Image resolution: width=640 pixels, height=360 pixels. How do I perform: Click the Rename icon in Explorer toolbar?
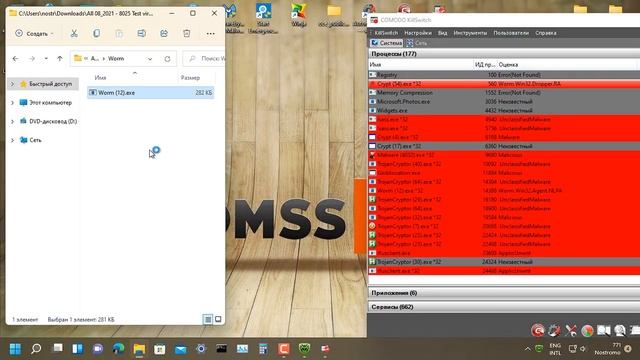tap(141, 33)
